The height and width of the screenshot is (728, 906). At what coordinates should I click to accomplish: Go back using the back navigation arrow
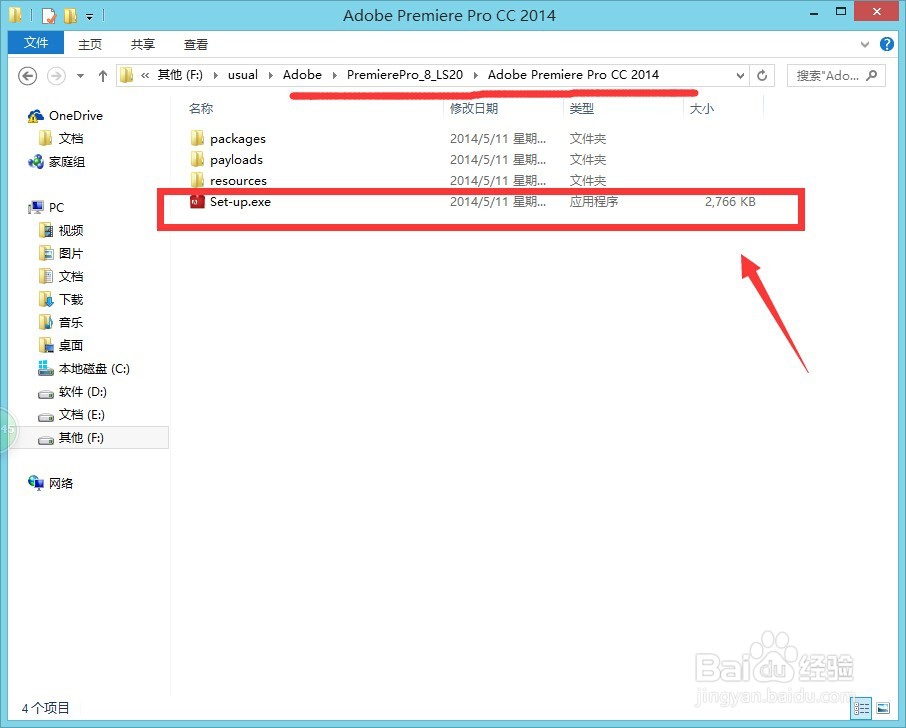pyautogui.click(x=27, y=75)
